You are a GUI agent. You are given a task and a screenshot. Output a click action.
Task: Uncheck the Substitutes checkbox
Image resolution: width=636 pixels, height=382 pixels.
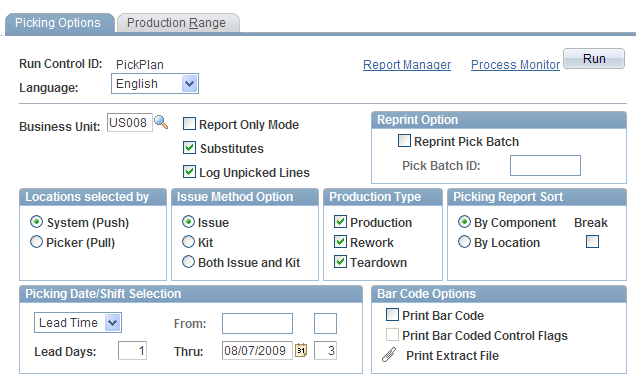[x=189, y=148]
